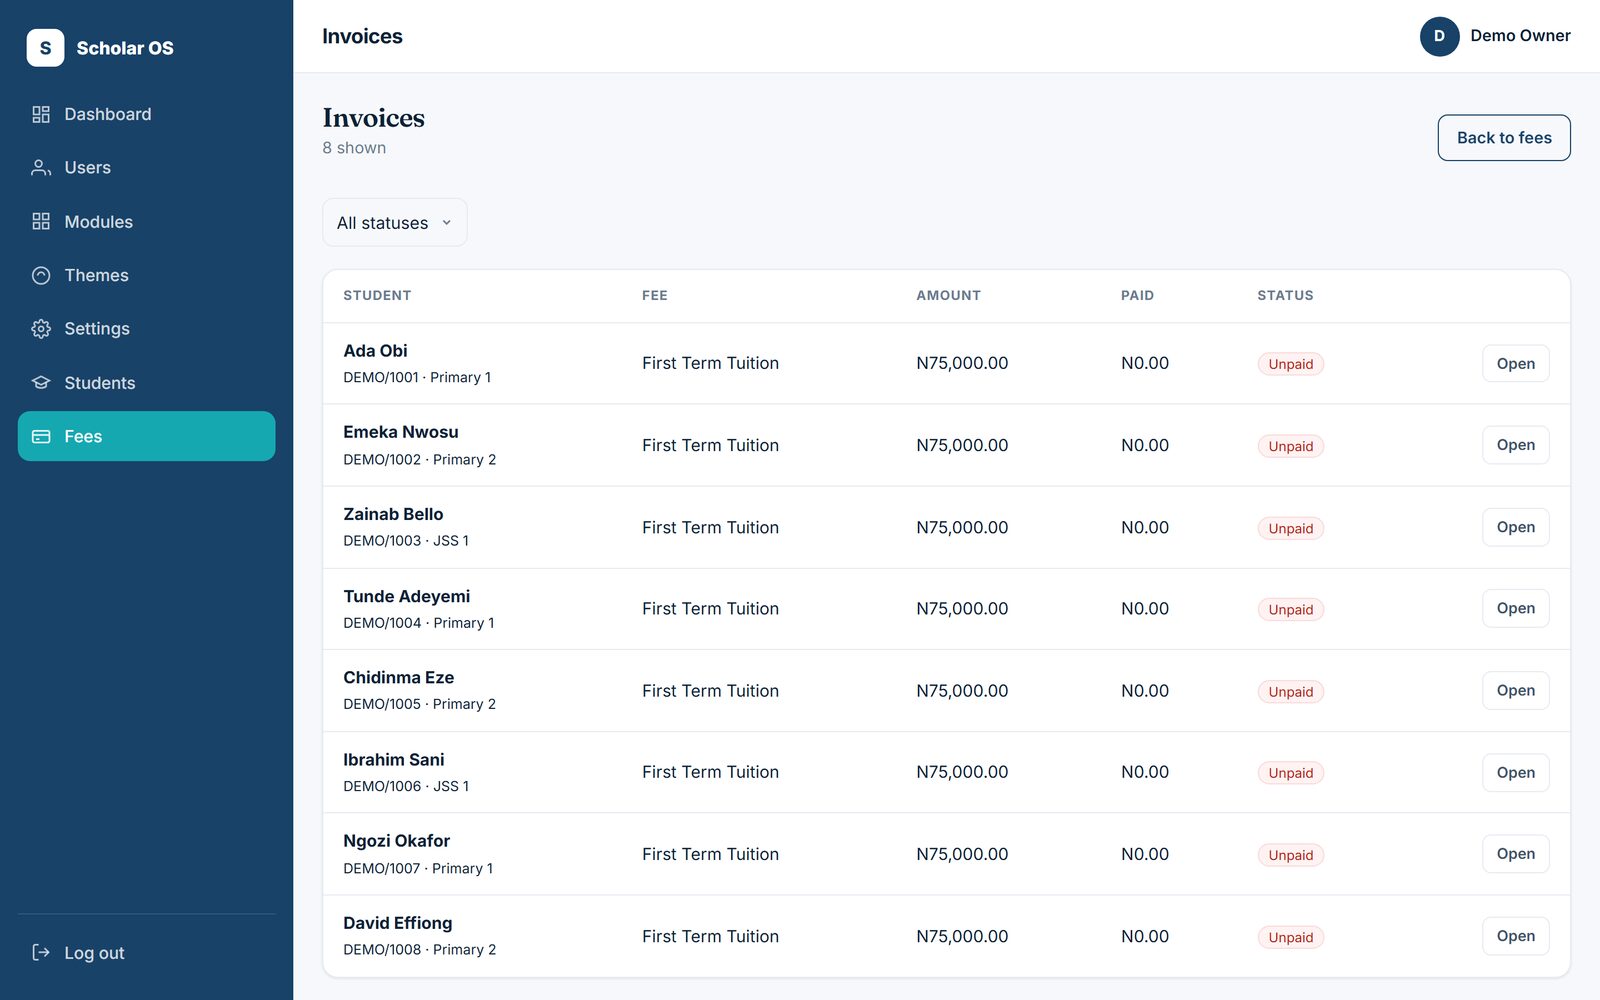The height and width of the screenshot is (1000, 1600).
Task: Open Settings from sidebar
Action: coord(146,329)
